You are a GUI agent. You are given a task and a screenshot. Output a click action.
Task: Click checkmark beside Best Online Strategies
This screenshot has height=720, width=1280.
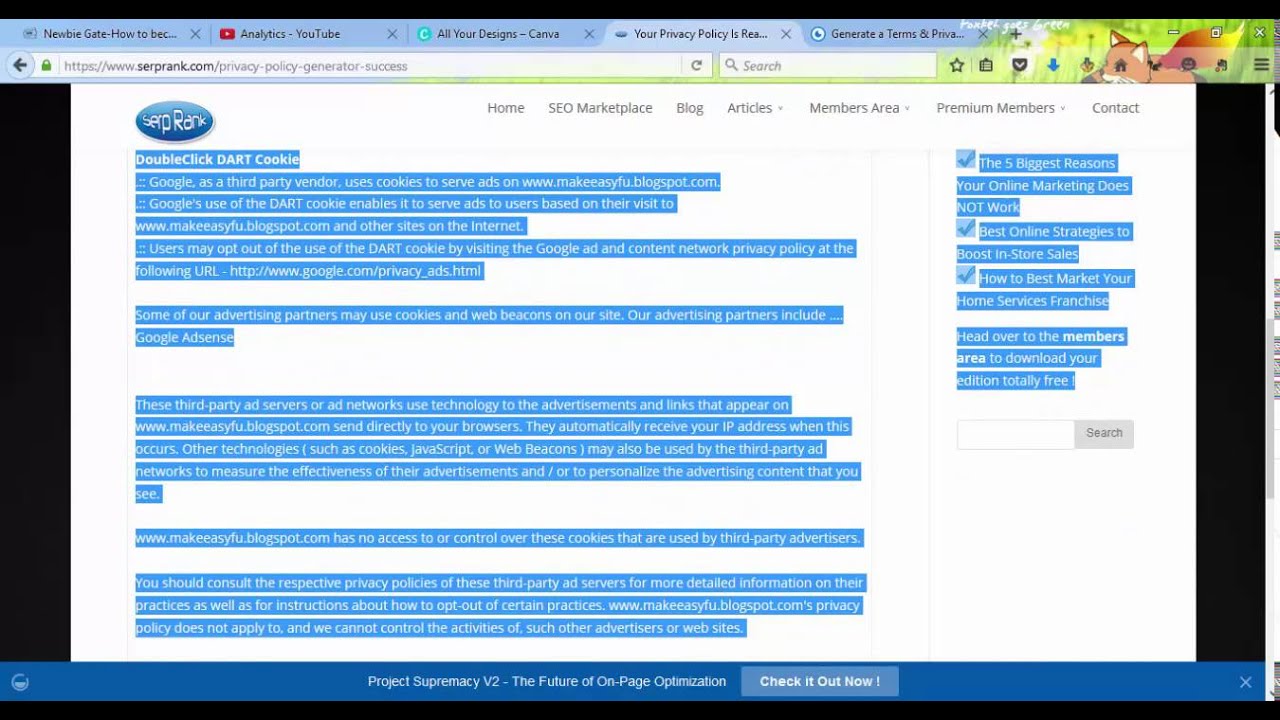point(966,228)
